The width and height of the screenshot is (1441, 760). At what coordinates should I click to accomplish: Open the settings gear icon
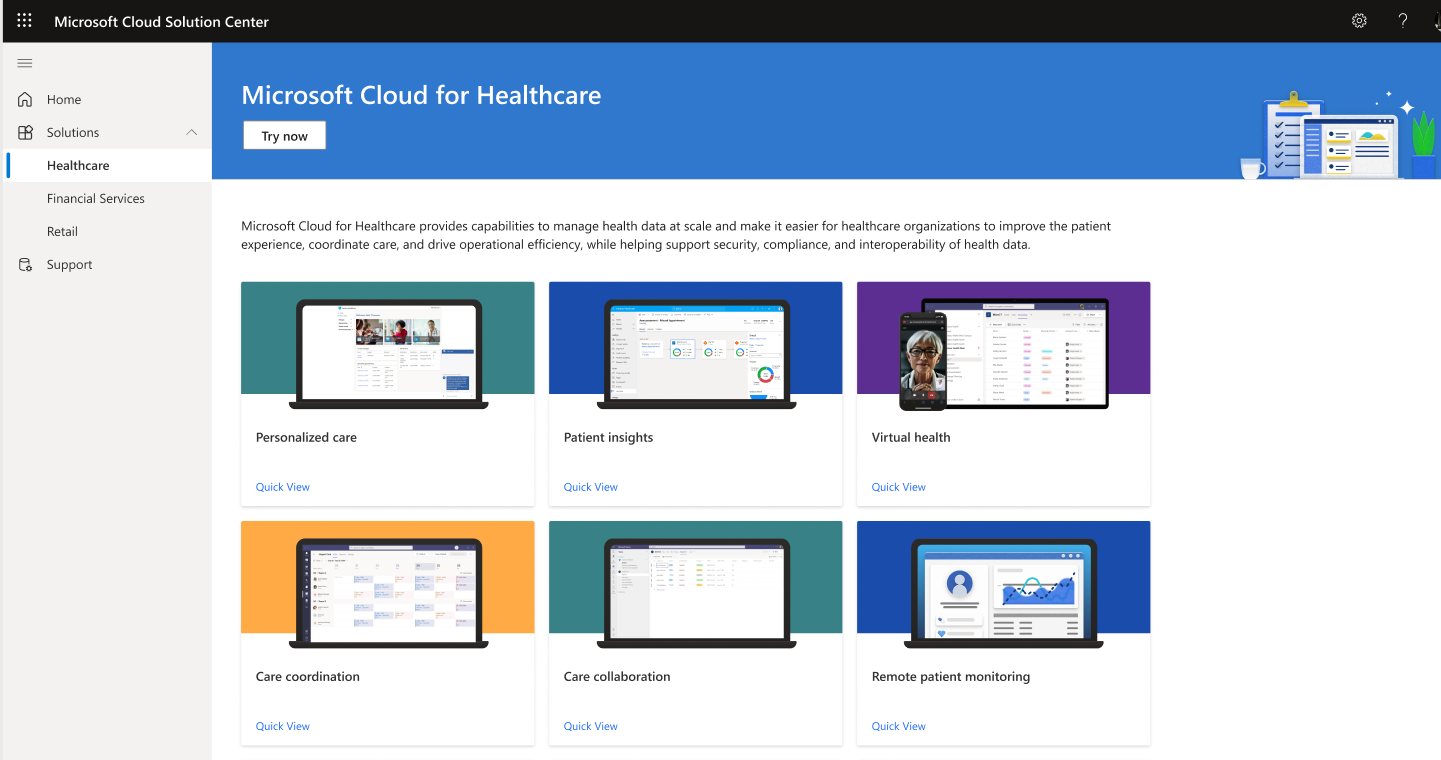click(x=1359, y=21)
